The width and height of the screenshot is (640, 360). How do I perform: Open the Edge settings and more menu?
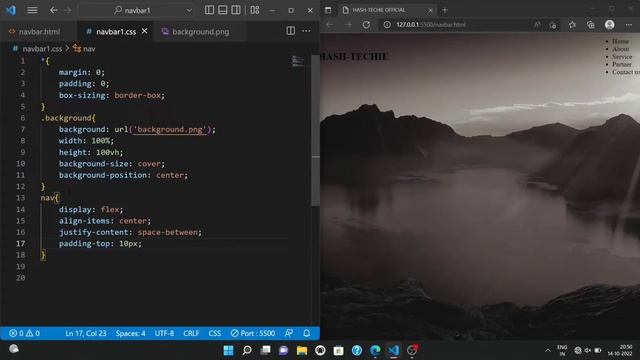click(629, 24)
